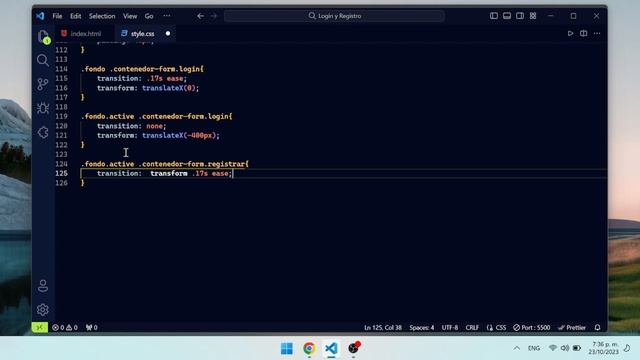
Task: Switch to the index.html tab
Action: (85, 33)
